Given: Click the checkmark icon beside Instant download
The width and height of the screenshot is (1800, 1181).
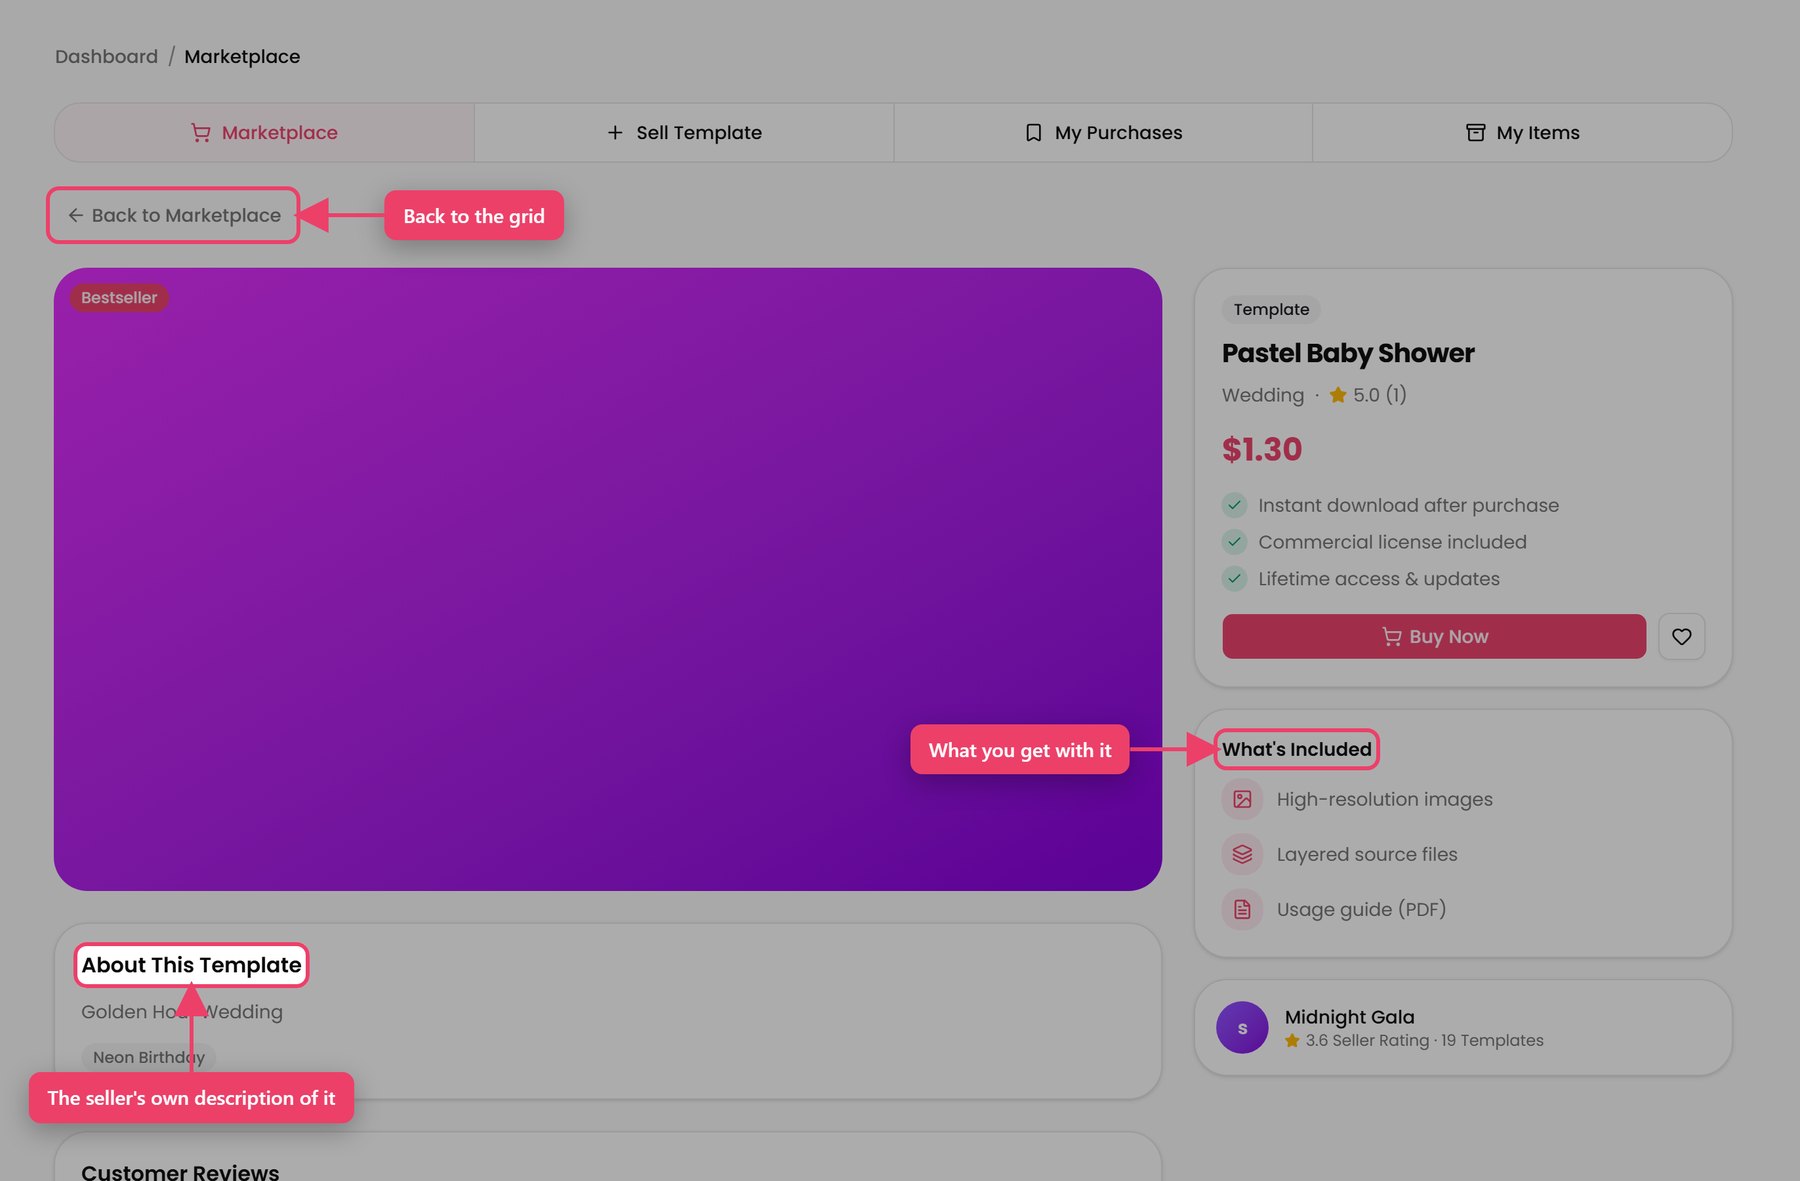Looking at the screenshot, I should pyautogui.click(x=1235, y=505).
